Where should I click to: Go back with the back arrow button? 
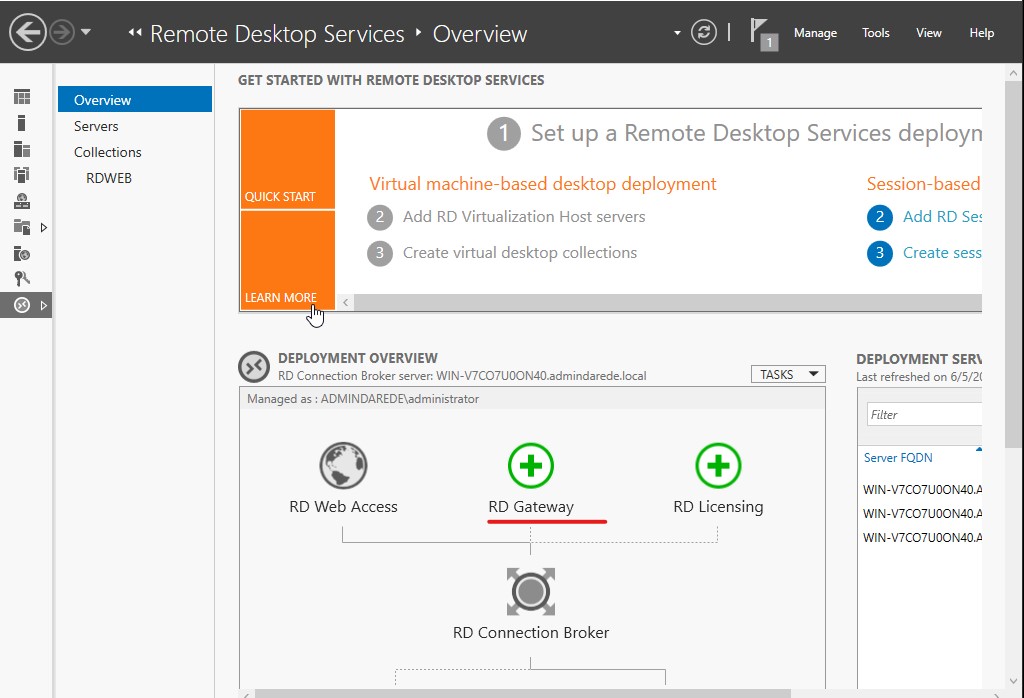tap(27, 32)
